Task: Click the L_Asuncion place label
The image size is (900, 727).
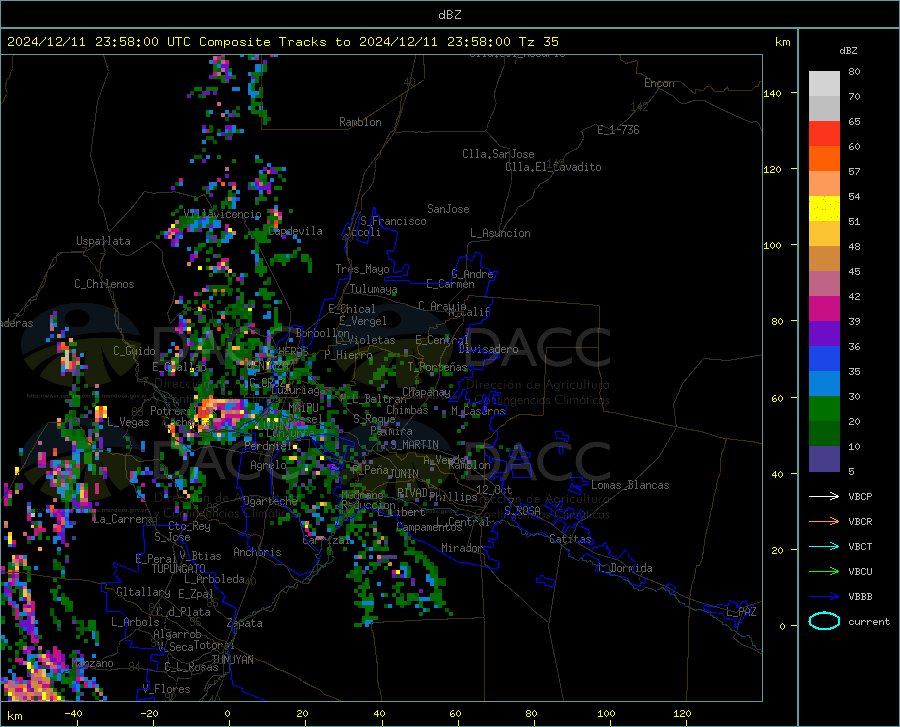Action: [x=500, y=233]
